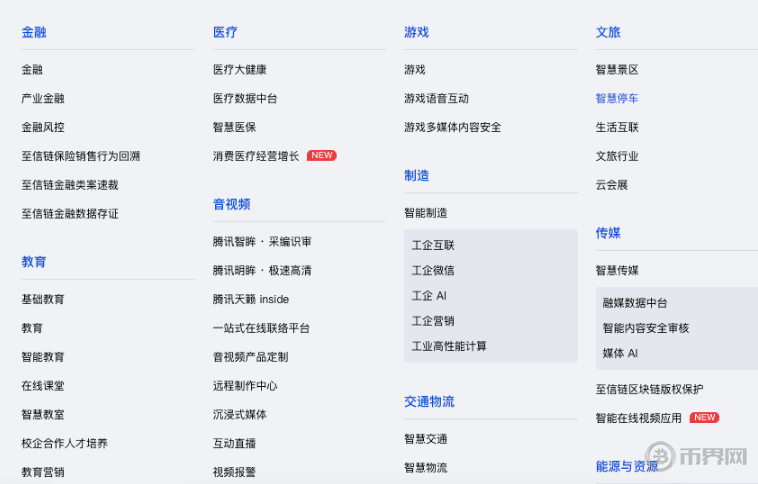
Task: Open 消费医疗经营增长 link
Action: click(x=256, y=156)
